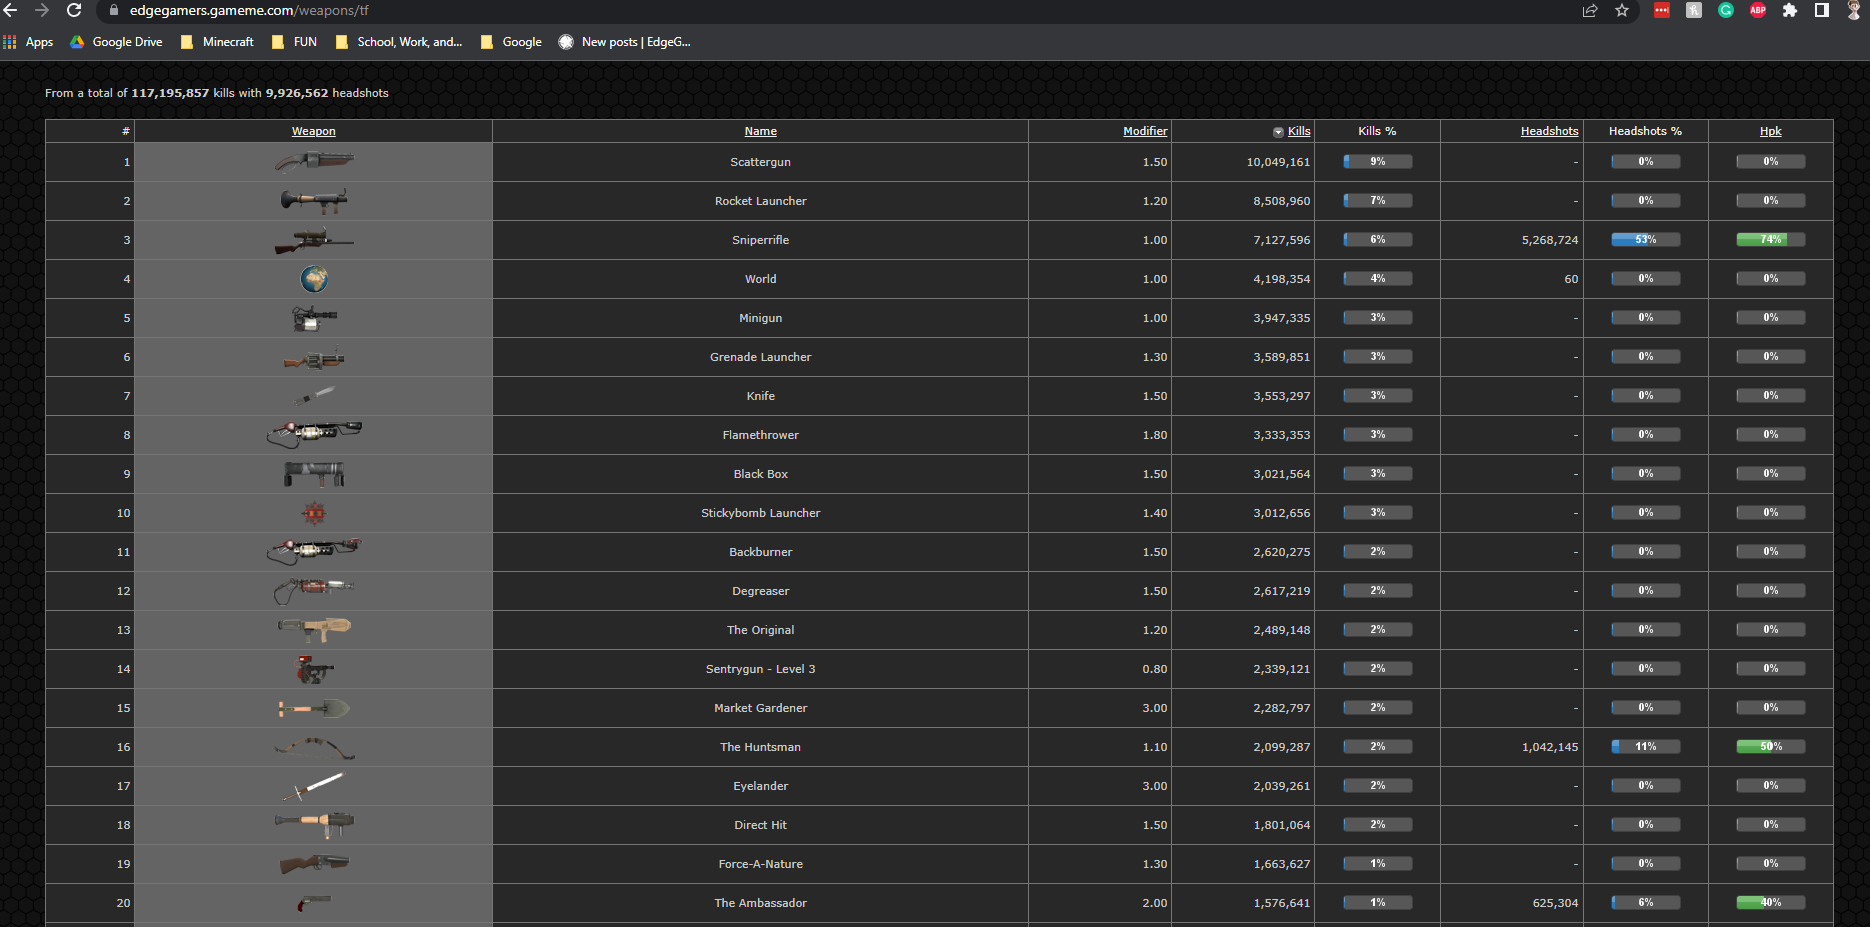Click the Sniperrifle headshots value 5,268,724
Image resolution: width=1870 pixels, height=927 pixels.
pos(1550,240)
